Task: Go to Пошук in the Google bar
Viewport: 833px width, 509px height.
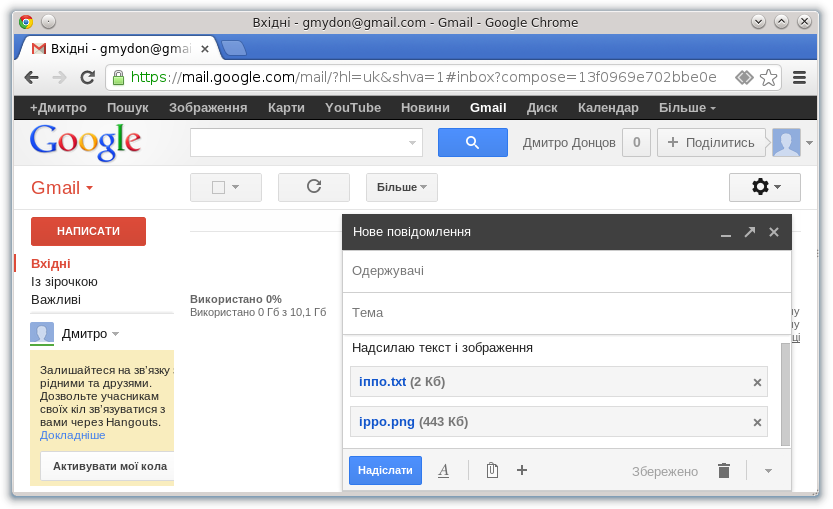Action: pyautogui.click(x=128, y=108)
